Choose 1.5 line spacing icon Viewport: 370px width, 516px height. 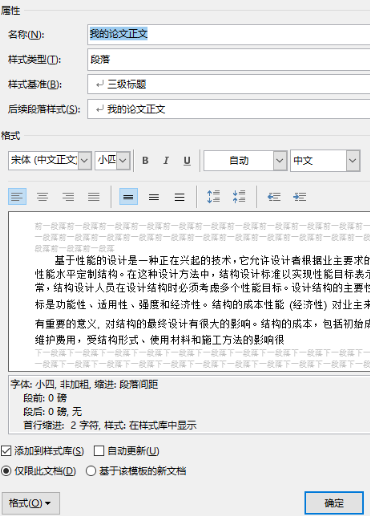pos(154,197)
